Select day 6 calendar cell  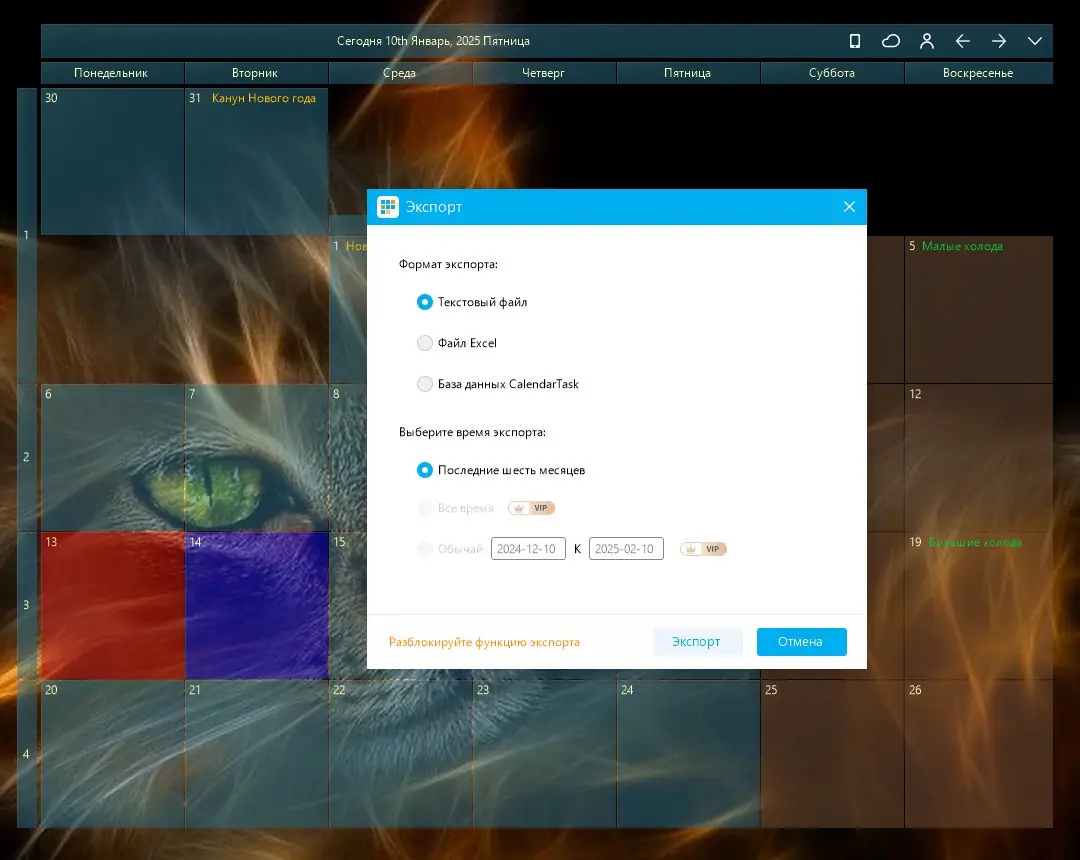pos(112,457)
